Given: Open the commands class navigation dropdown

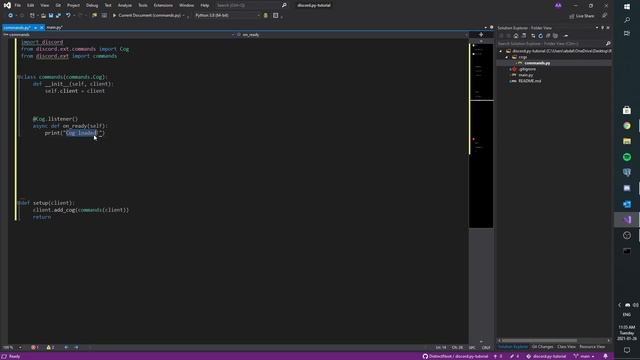Looking at the screenshot, I should tap(118, 35).
